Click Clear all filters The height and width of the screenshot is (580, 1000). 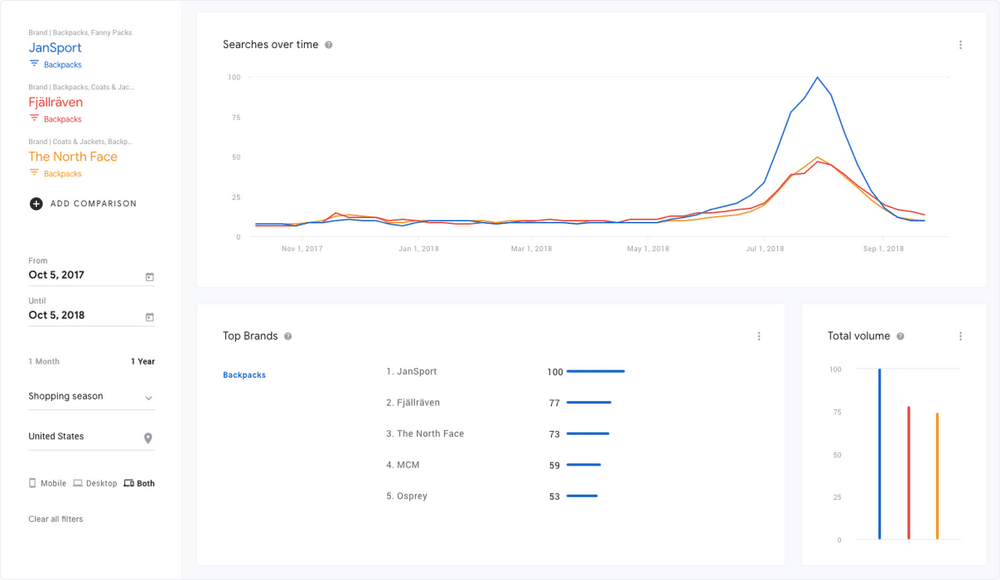coord(55,519)
